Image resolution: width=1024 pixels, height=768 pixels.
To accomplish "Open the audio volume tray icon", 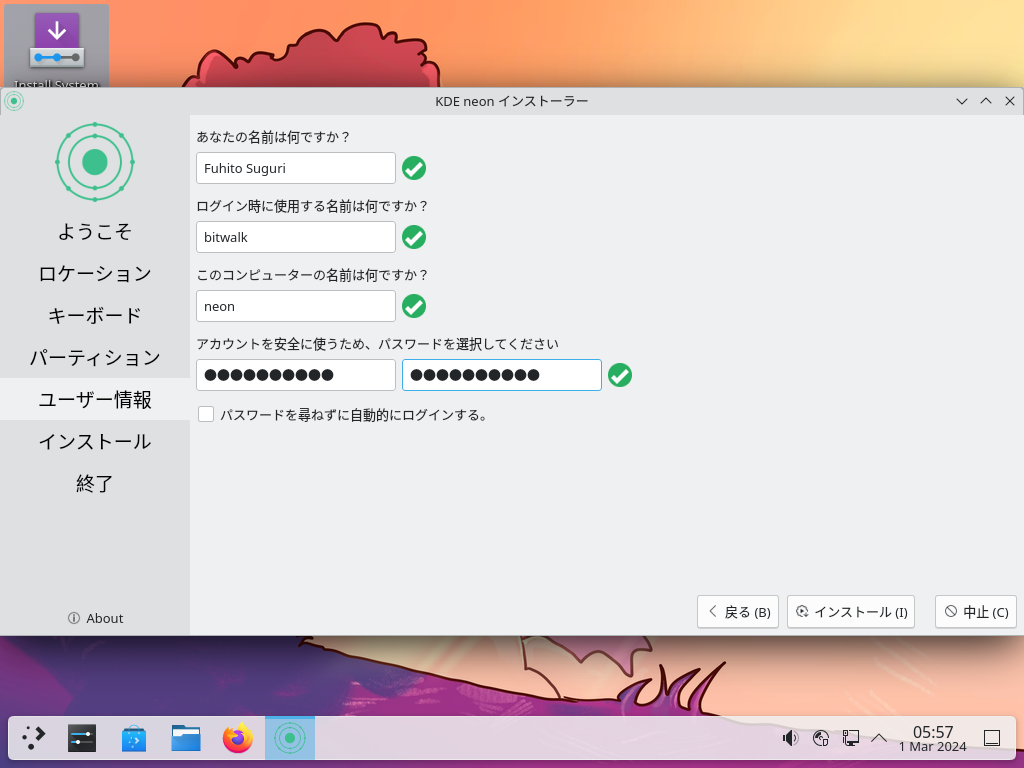I will click(790, 738).
